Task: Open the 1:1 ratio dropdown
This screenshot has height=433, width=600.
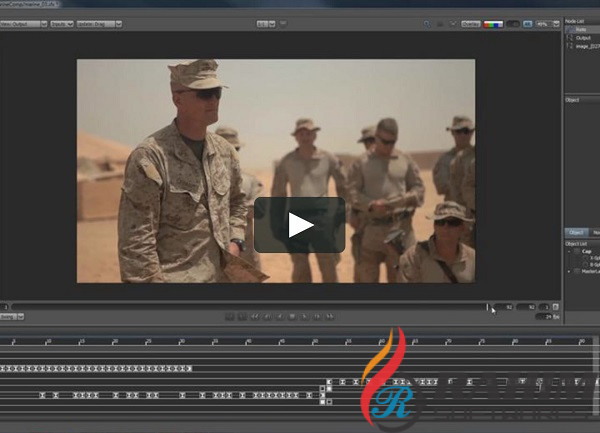Action: tap(266, 24)
